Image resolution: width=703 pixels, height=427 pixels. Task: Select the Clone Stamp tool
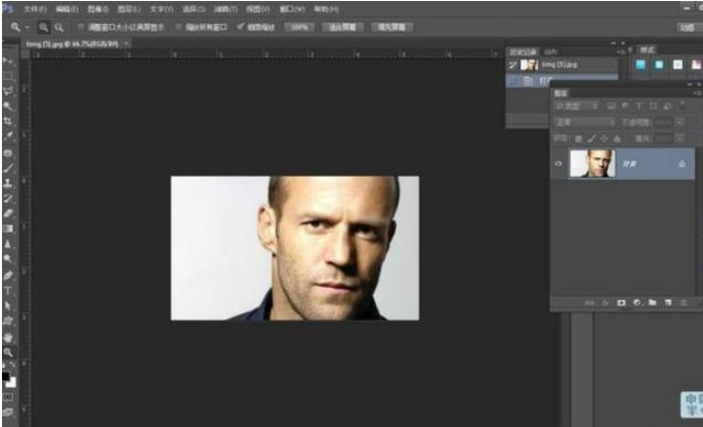(8, 183)
